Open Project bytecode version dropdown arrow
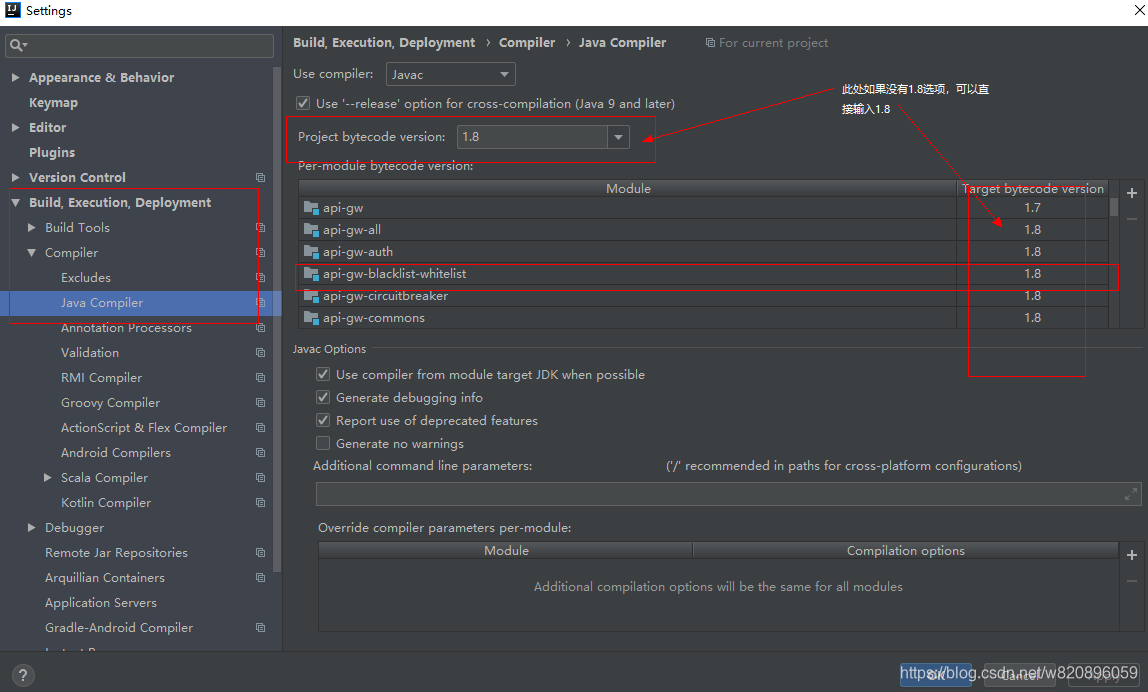1148x692 pixels. point(619,137)
